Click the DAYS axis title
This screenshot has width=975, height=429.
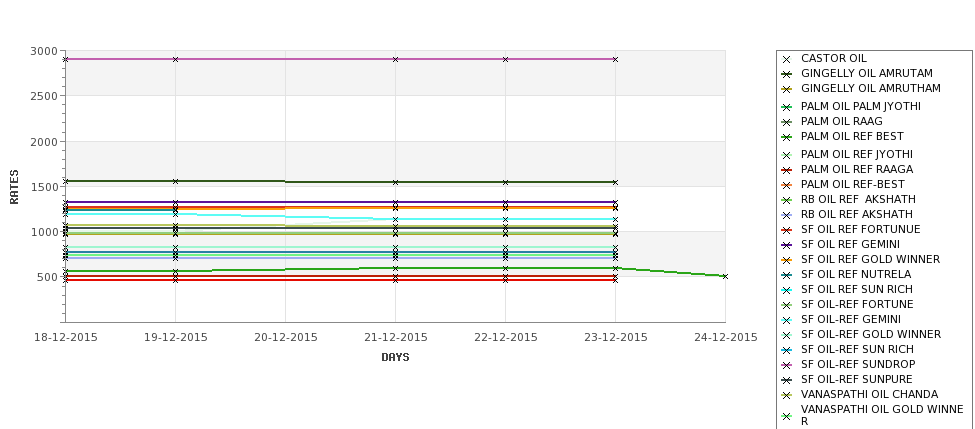click(395, 358)
